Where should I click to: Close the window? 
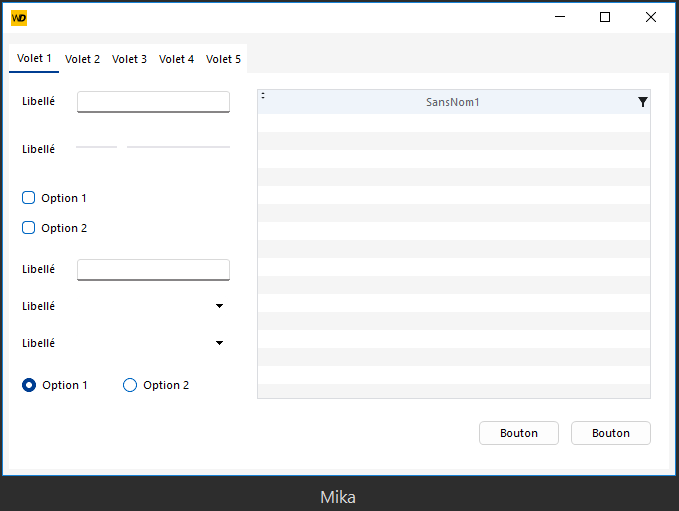point(651,17)
